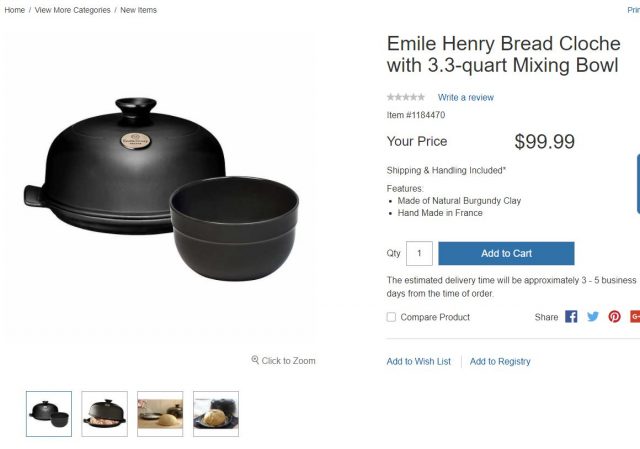Select first thumbnail of cloche with bowl
This screenshot has height=449, width=640.
click(49, 413)
